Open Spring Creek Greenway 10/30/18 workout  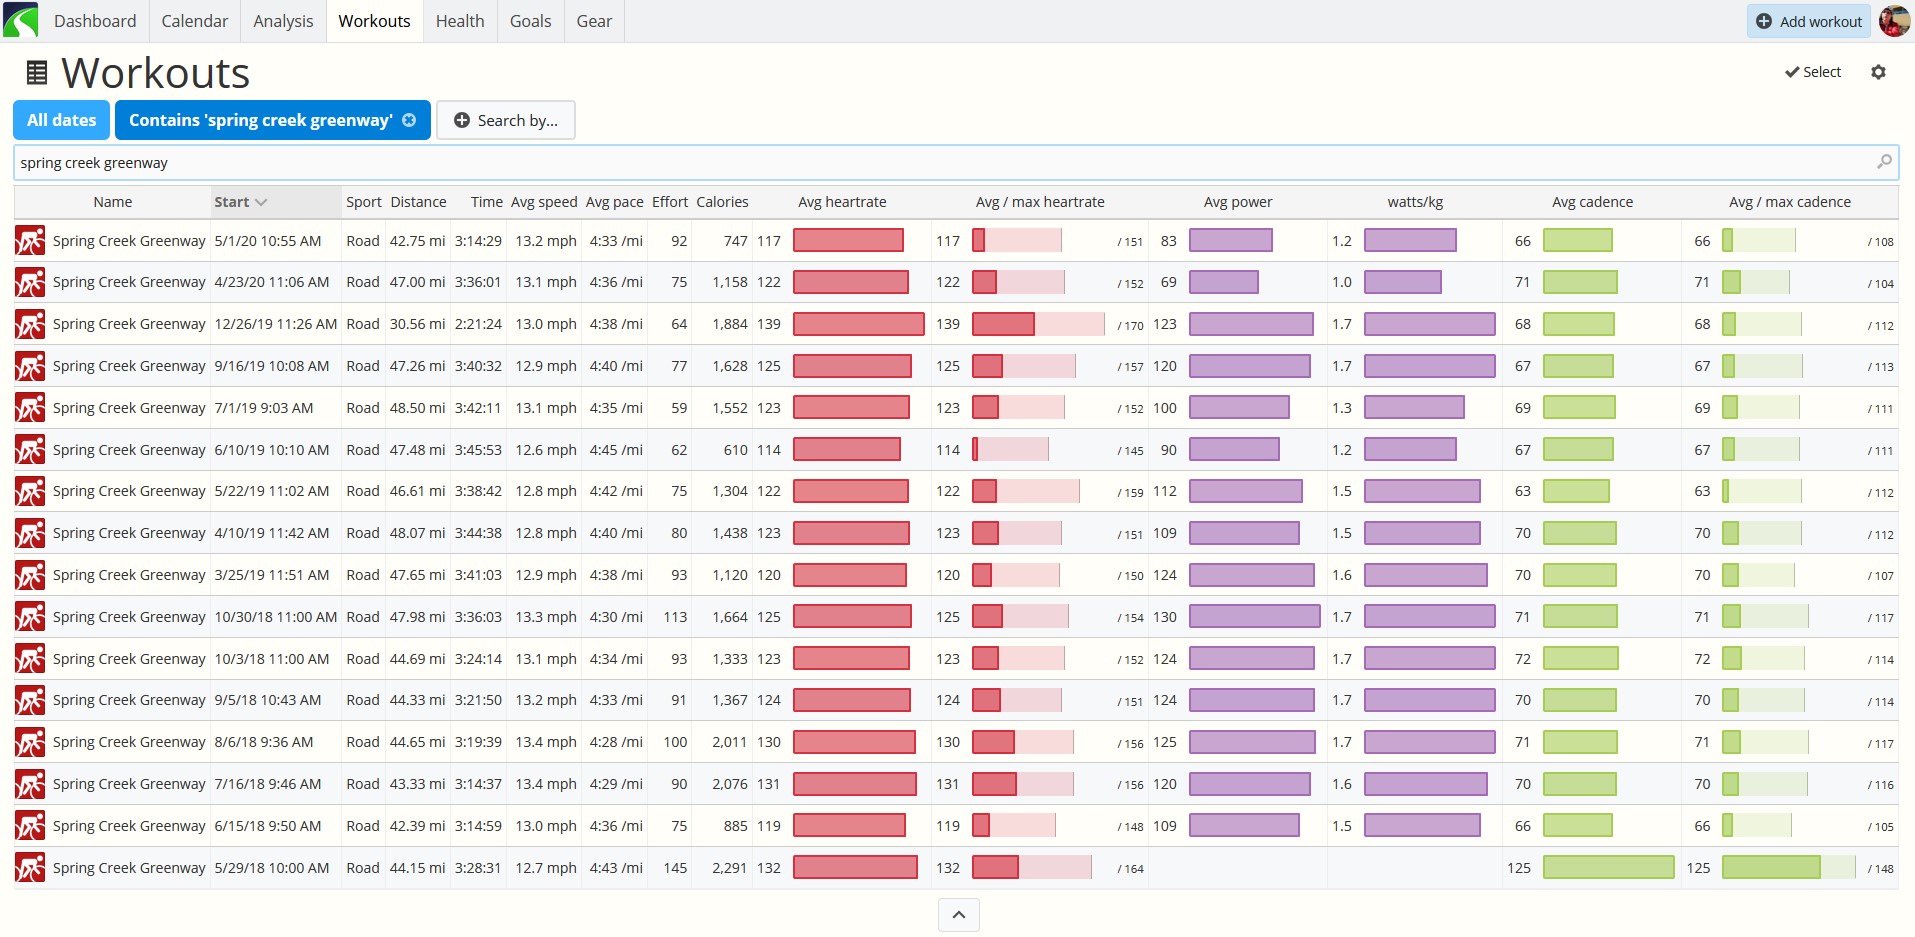(x=129, y=617)
